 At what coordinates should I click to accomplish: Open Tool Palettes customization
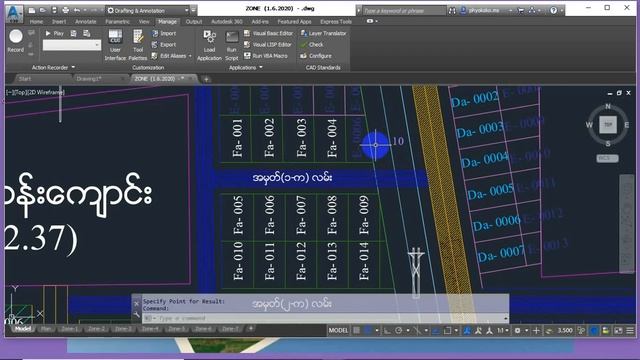pos(138,45)
